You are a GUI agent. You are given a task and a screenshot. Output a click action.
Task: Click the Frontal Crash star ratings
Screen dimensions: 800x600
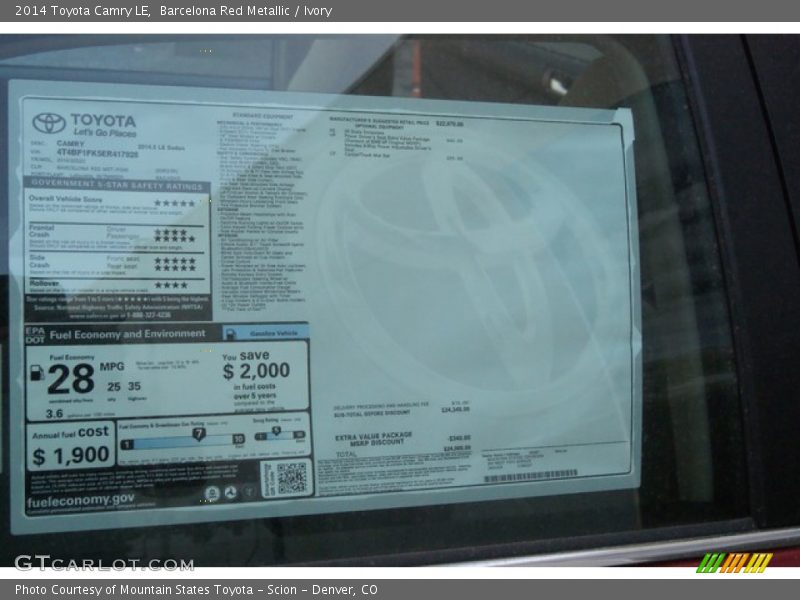coord(174,235)
